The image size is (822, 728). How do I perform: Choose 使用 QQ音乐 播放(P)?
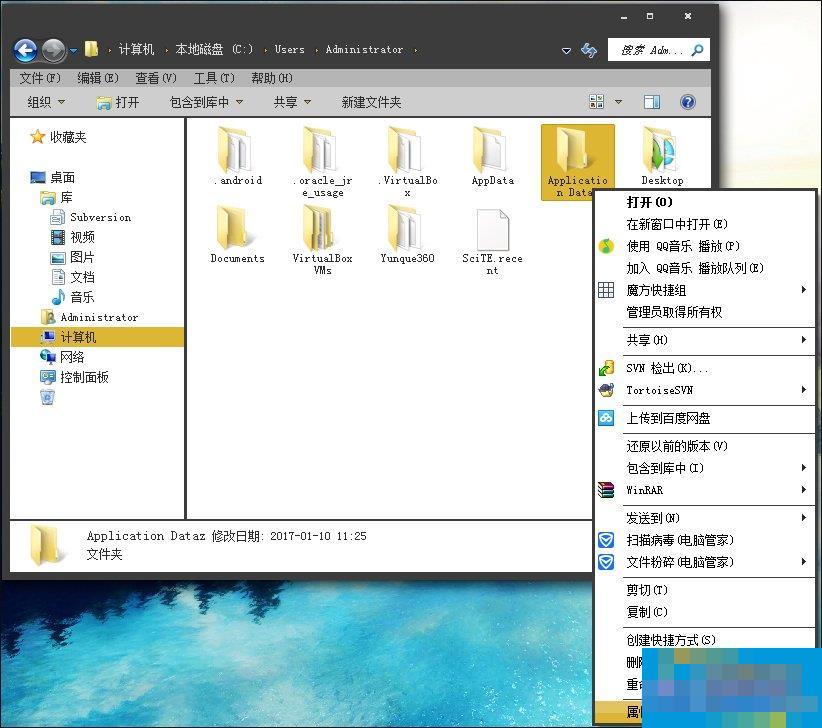pyautogui.click(x=706, y=246)
